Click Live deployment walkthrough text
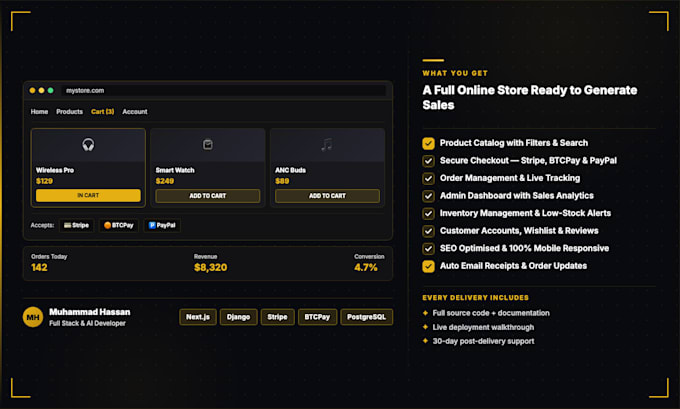The height and width of the screenshot is (409, 680). [x=483, y=327]
